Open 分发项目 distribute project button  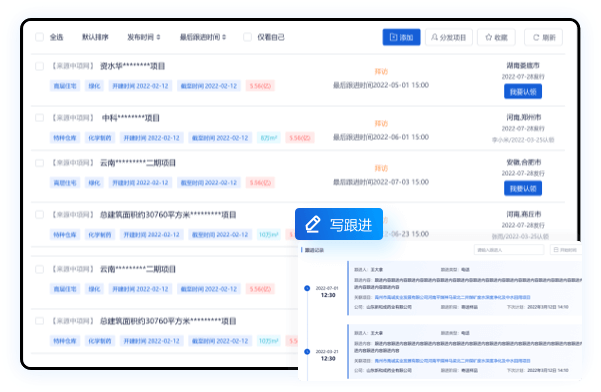[448, 37]
